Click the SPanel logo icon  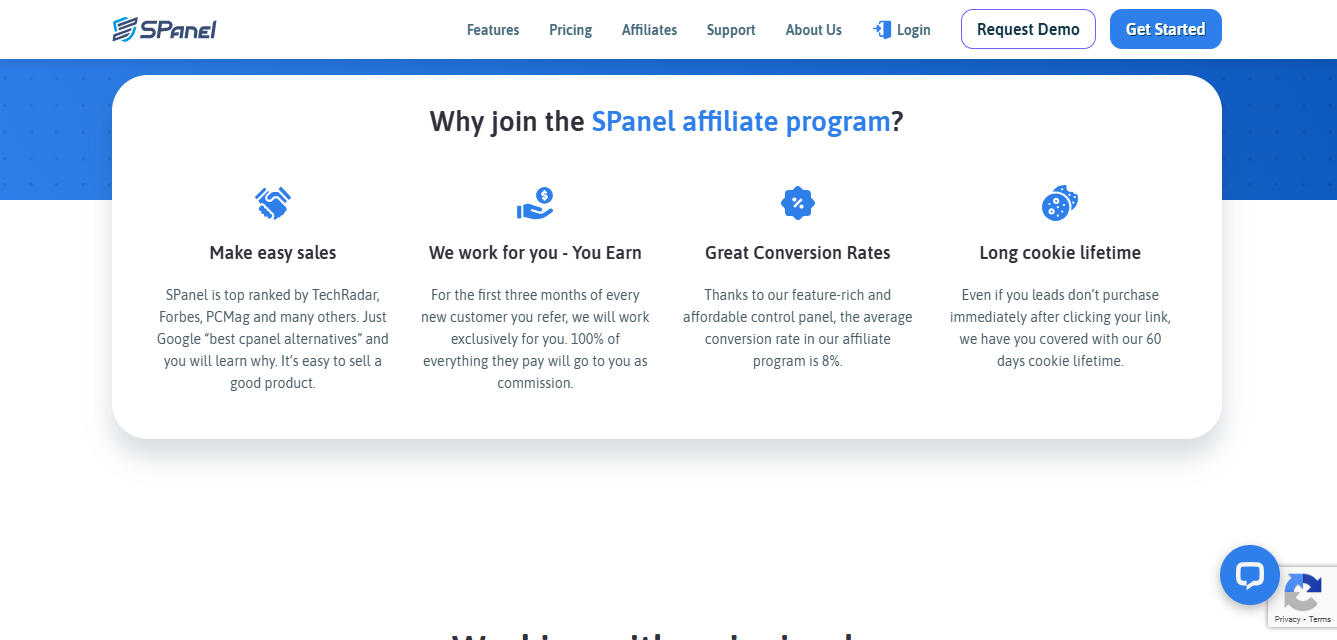(x=124, y=28)
